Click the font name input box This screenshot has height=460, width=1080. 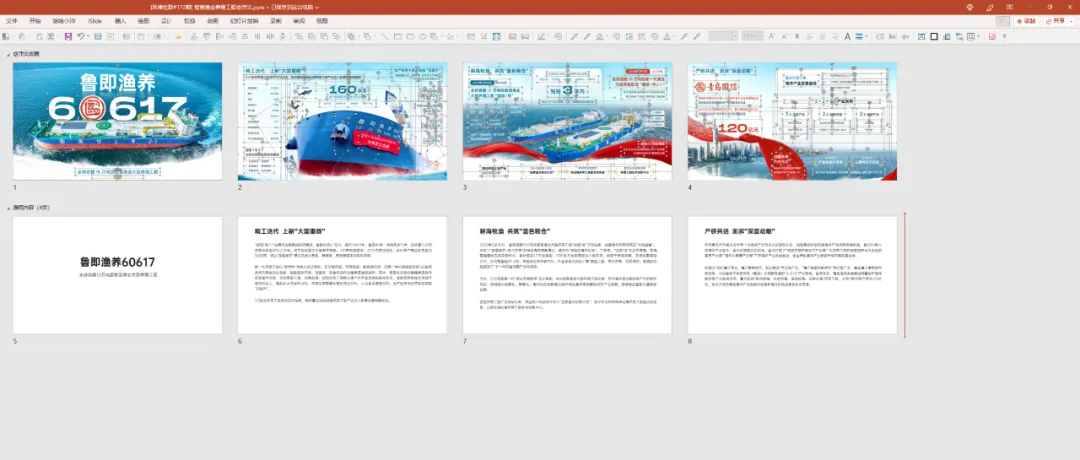click(723, 36)
